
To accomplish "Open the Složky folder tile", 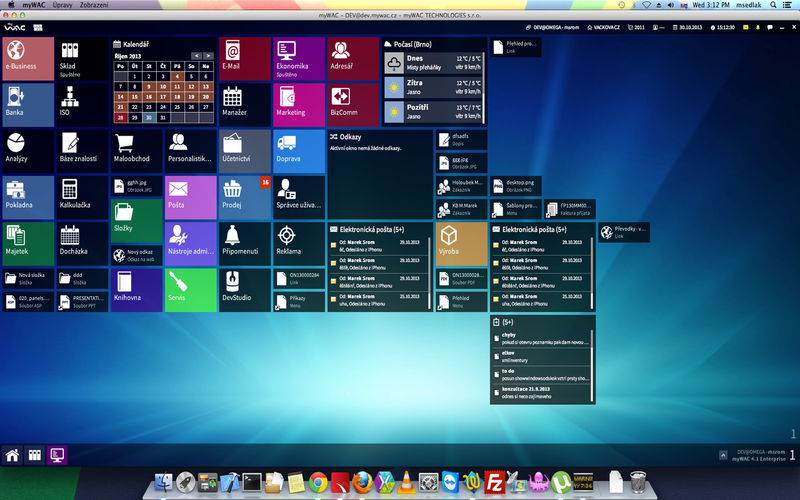I will tap(137, 221).
